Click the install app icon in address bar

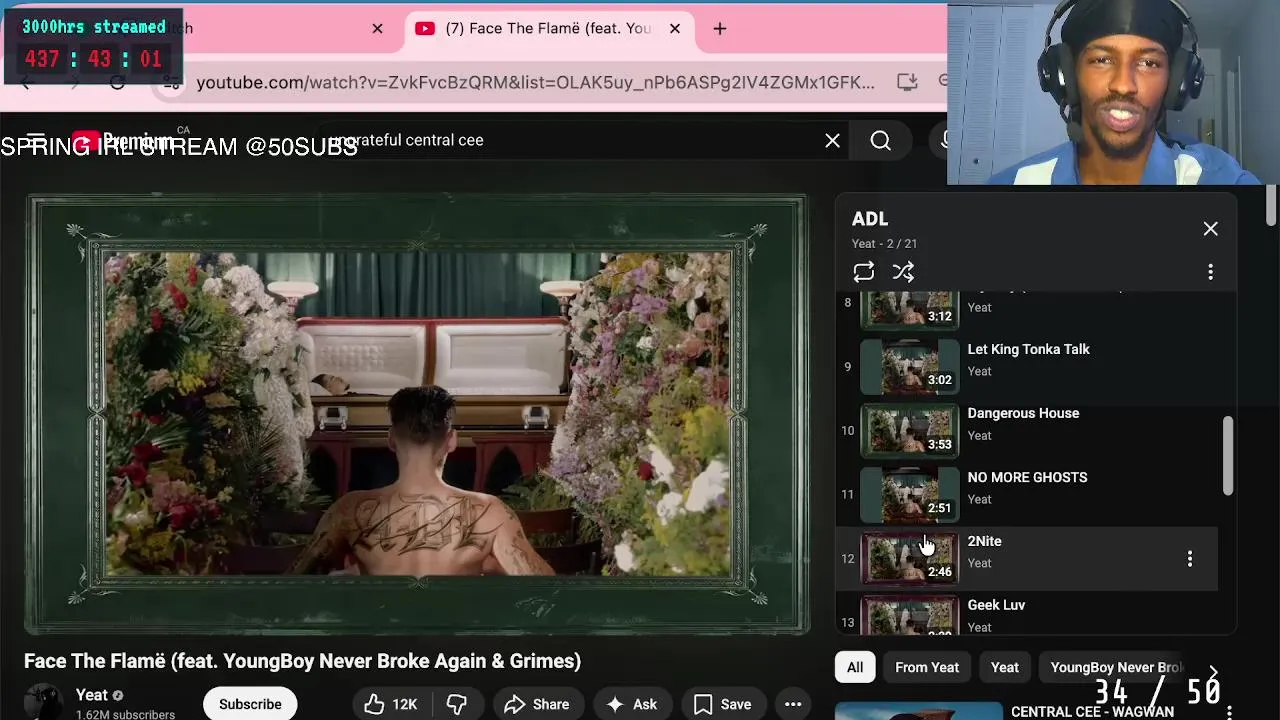[x=907, y=82]
